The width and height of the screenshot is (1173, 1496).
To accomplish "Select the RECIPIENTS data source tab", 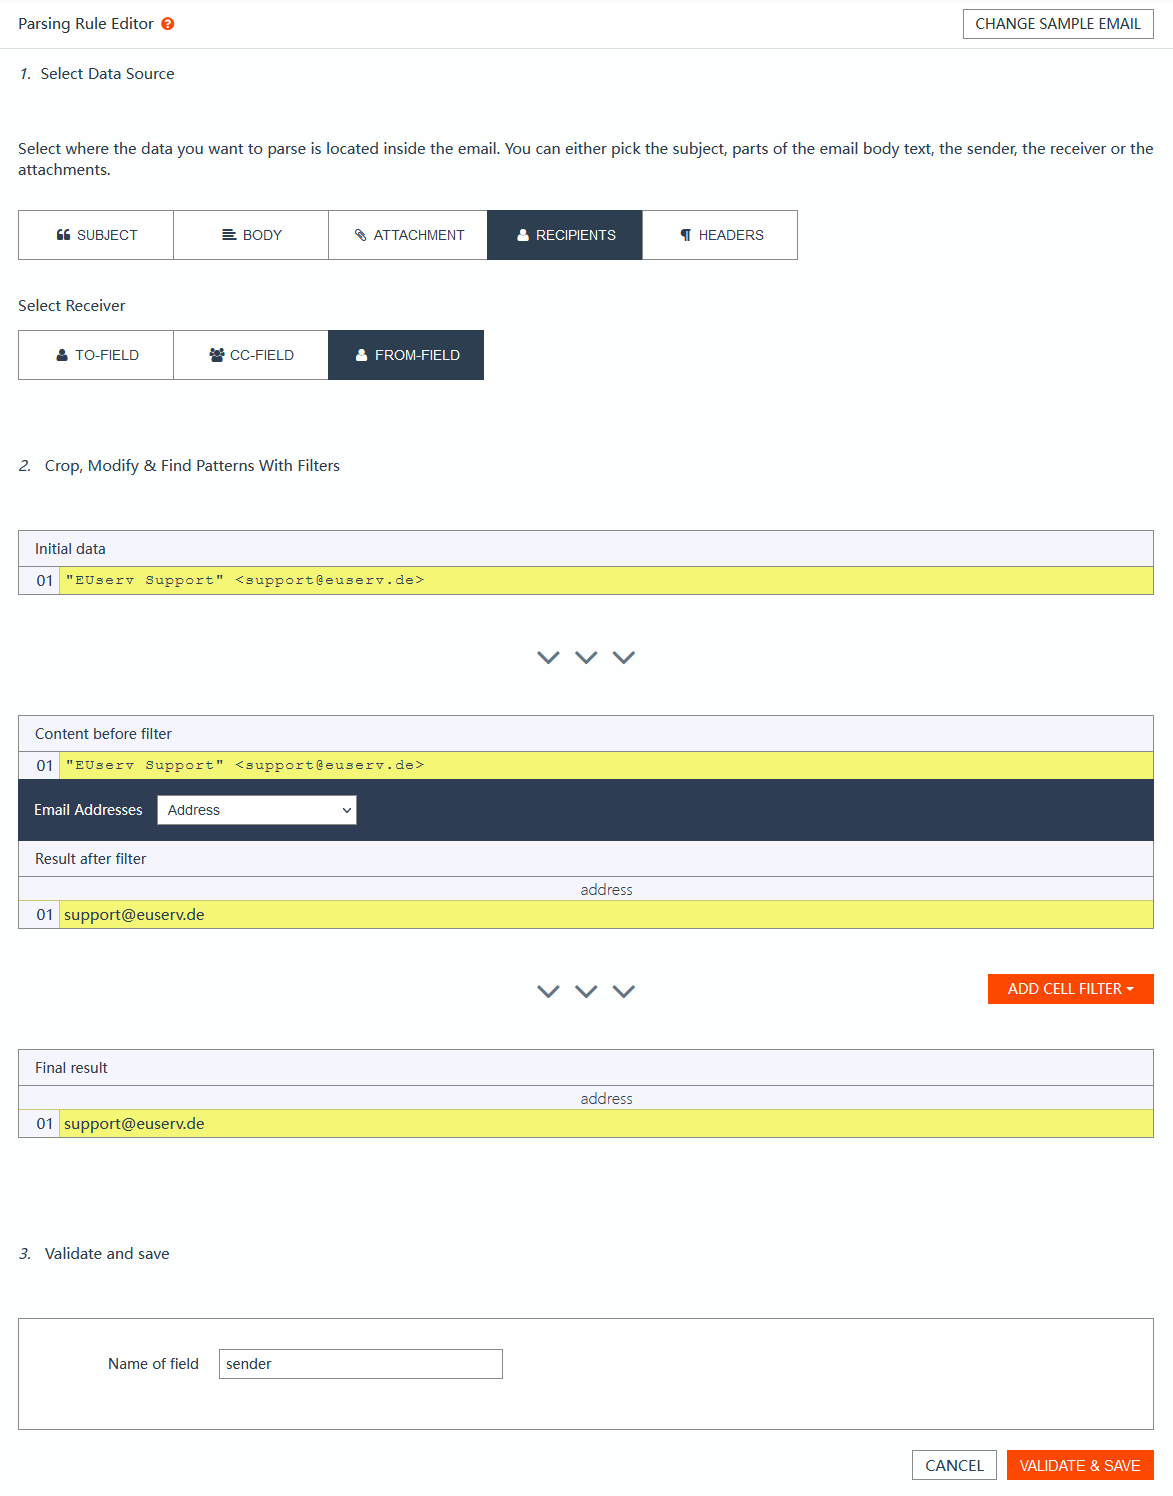I will pyautogui.click(x=565, y=235).
